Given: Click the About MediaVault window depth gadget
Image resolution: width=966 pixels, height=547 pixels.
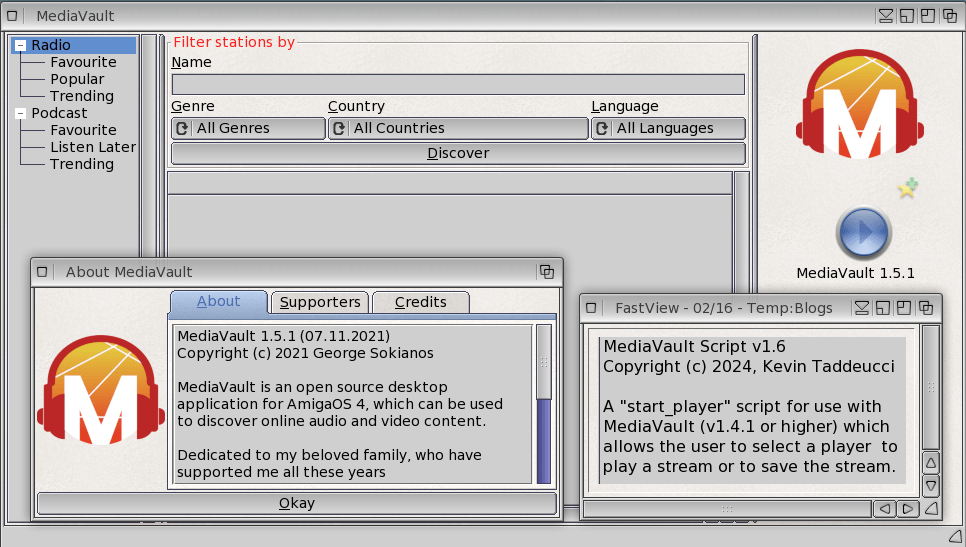Looking at the screenshot, I should tap(547, 272).
